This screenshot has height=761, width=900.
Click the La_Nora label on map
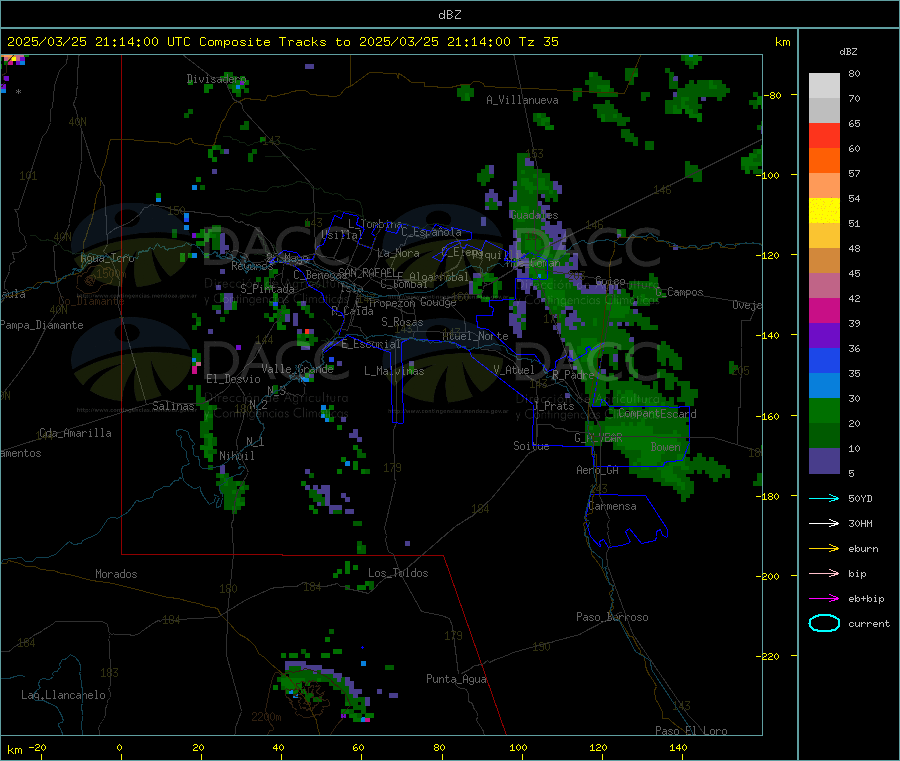[398, 253]
